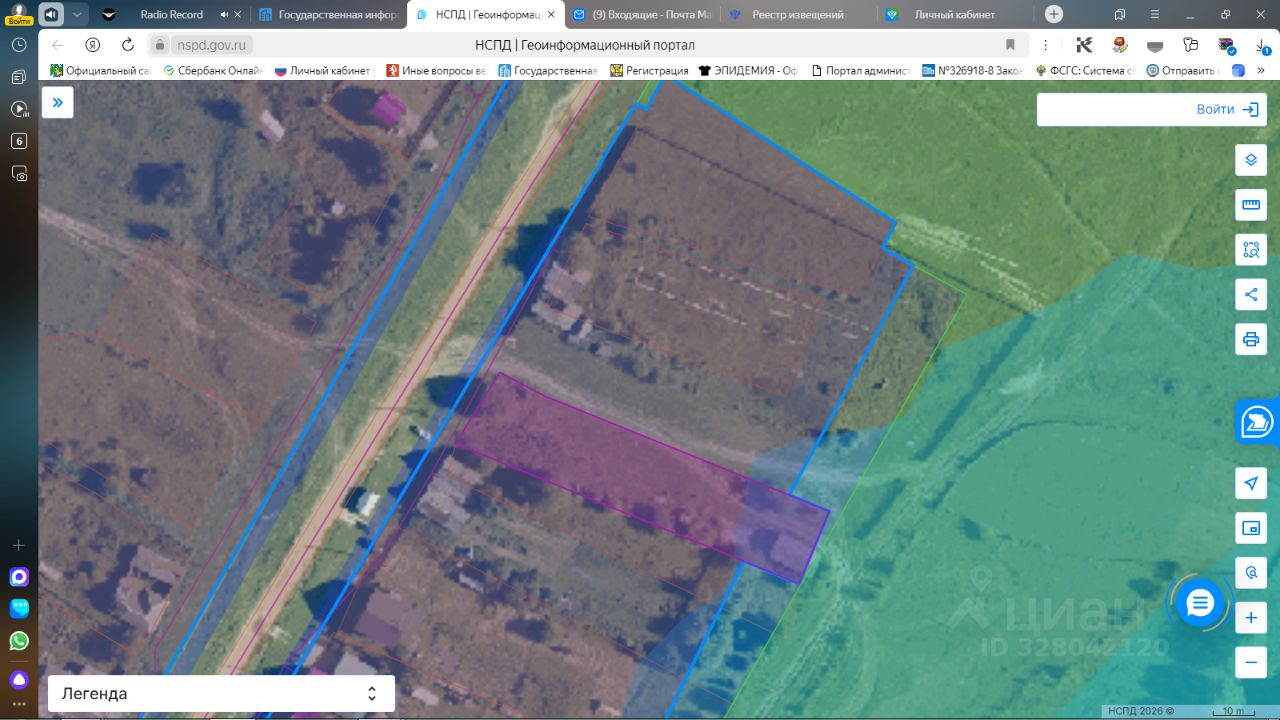
Task: Launch WhatsApp from the browser sidebar
Action: pyautogui.click(x=19, y=641)
